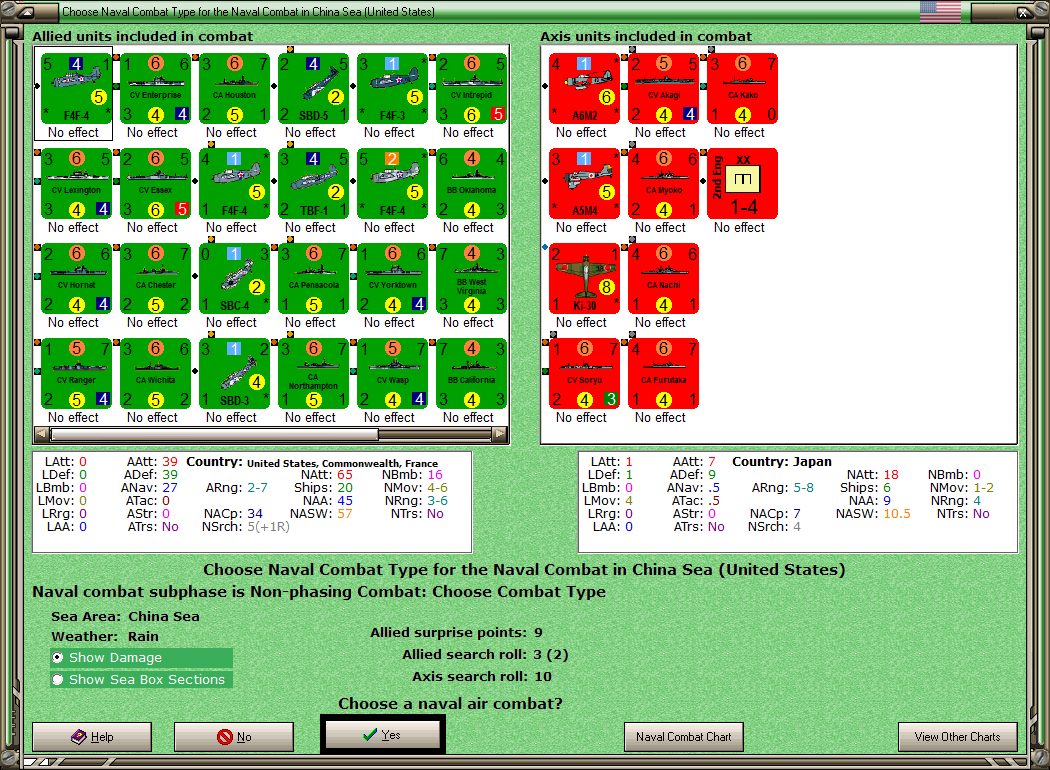Select the CV Akagi carrier counter
The height and width of the screenshot is (770, 1050).
[664, 88]
